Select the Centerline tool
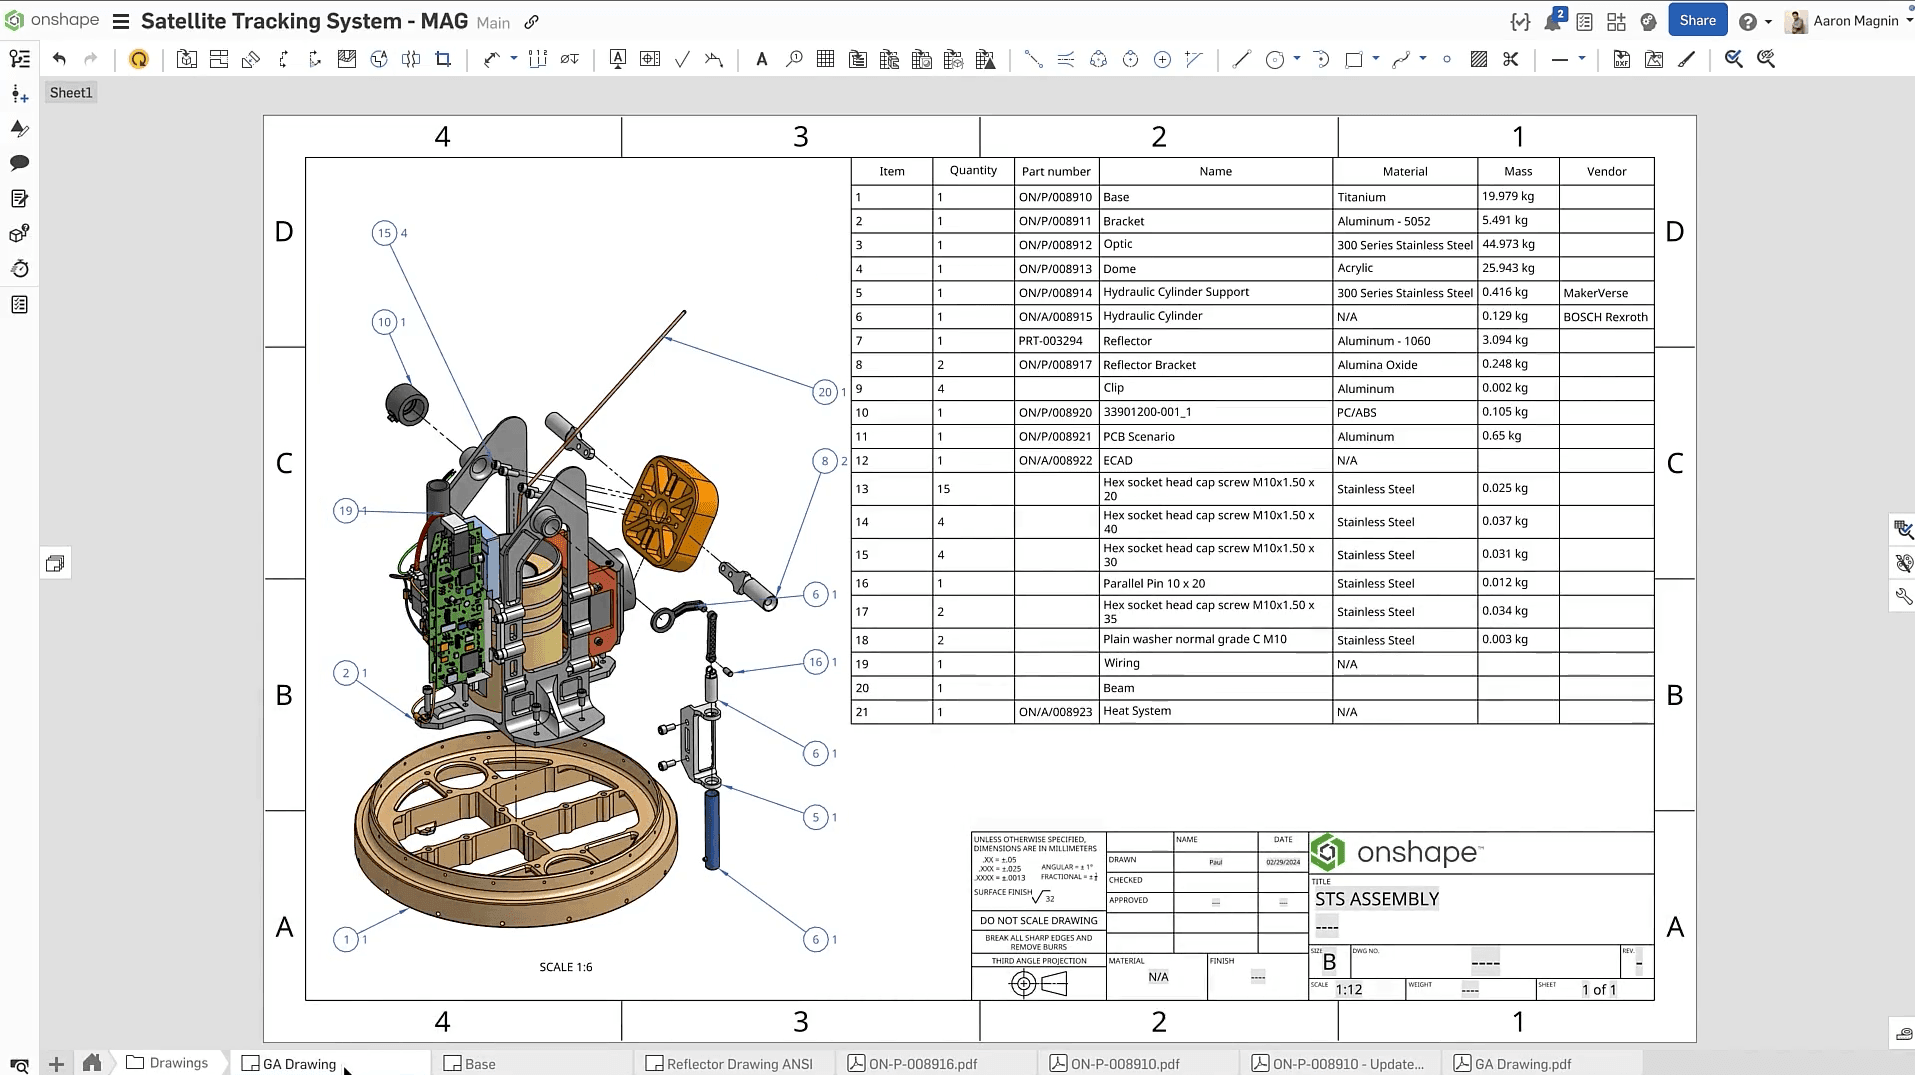The height and width of the screenshot is (1075, 1915). tap(1034, 59)
